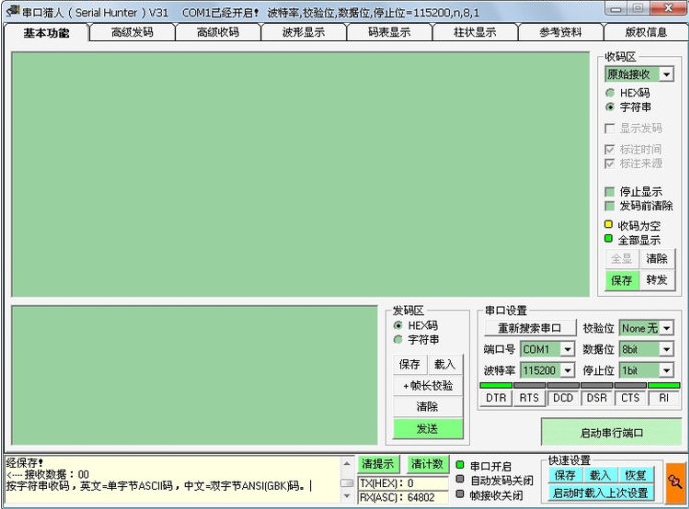This screenshot has height=509, width=689.
Task: Enable the 停止显示 checkbox
Action: 609,192
